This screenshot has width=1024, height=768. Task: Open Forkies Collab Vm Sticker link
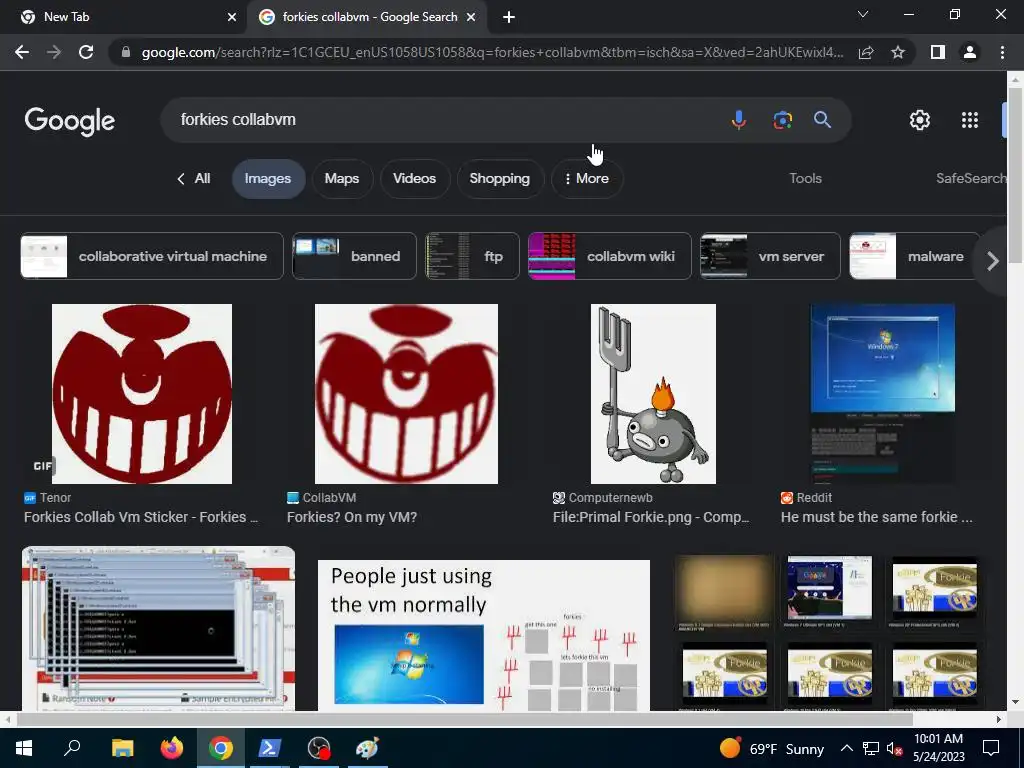coord(141,517)
